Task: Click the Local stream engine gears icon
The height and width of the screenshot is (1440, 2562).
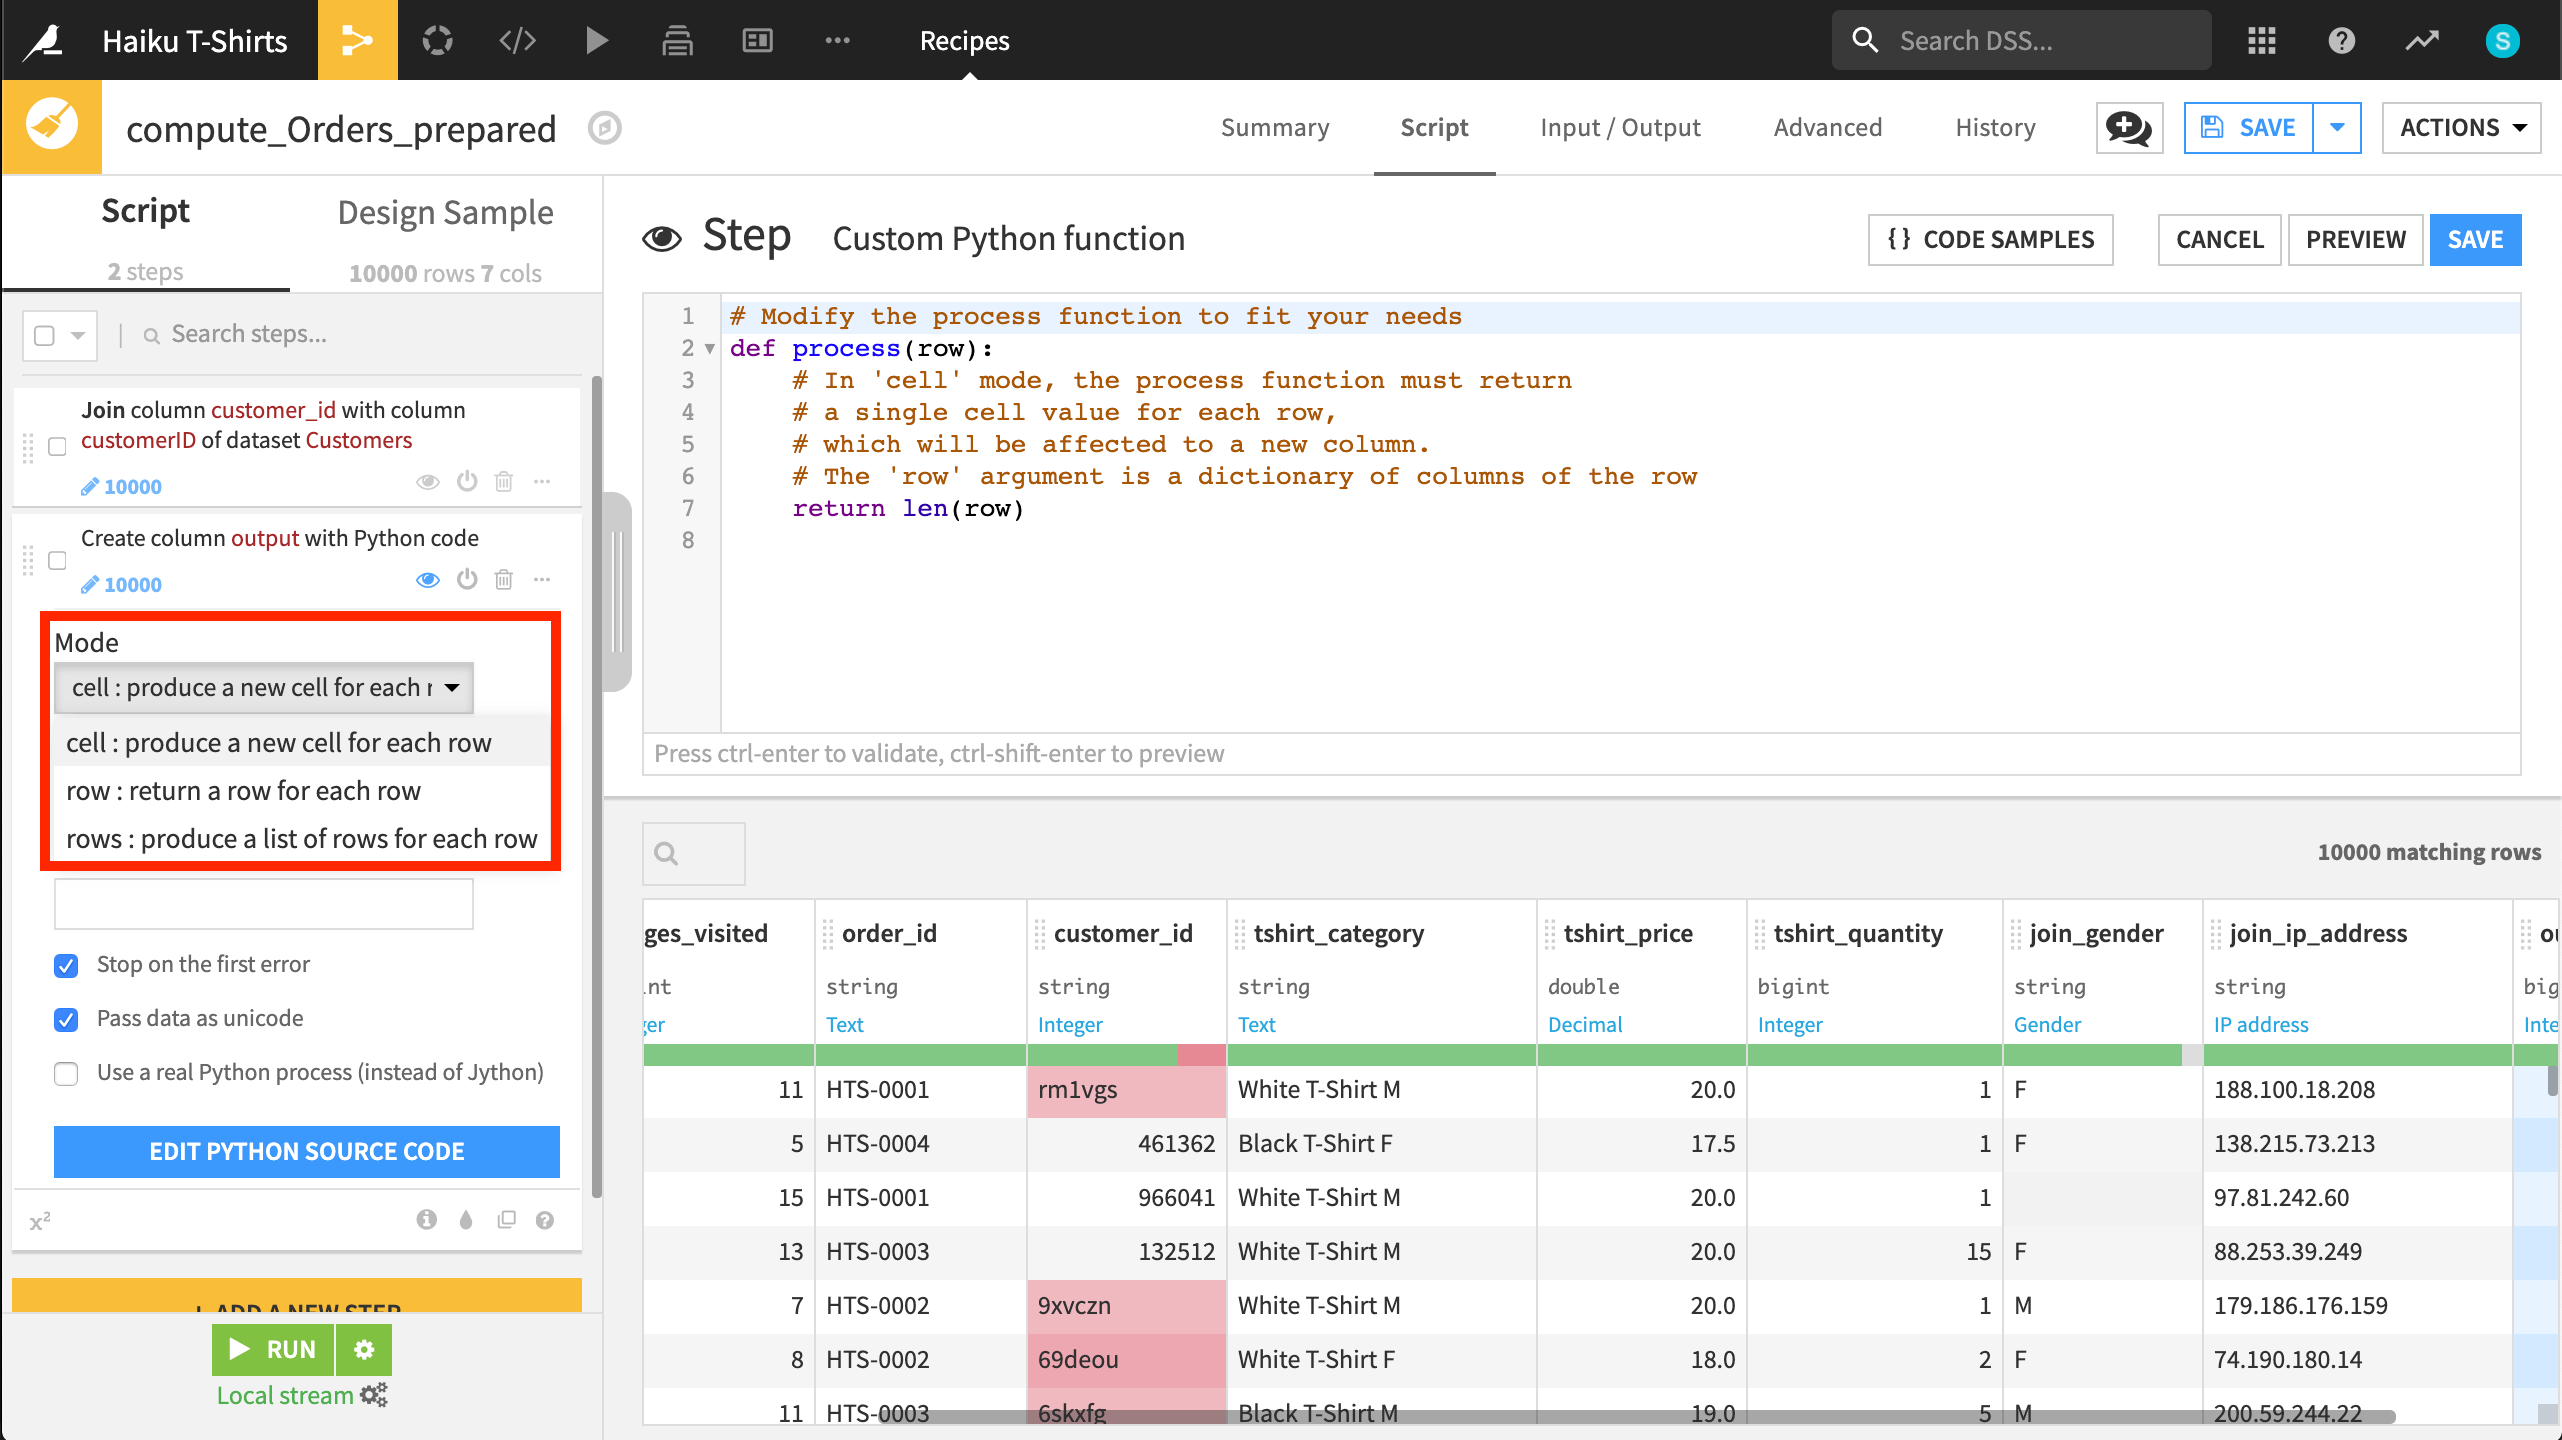Action: tap(374, 1395)
